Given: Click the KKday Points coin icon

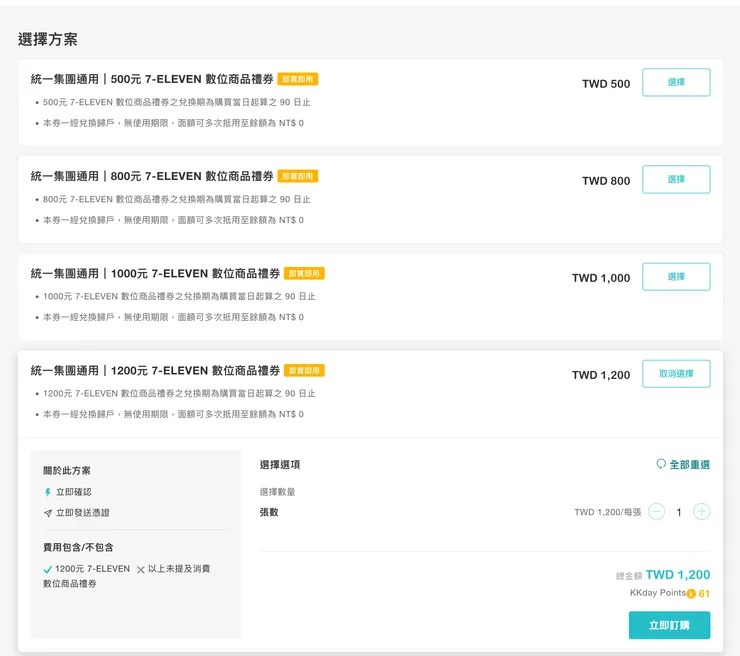Looking at the screenshot, I should point(691,594).
